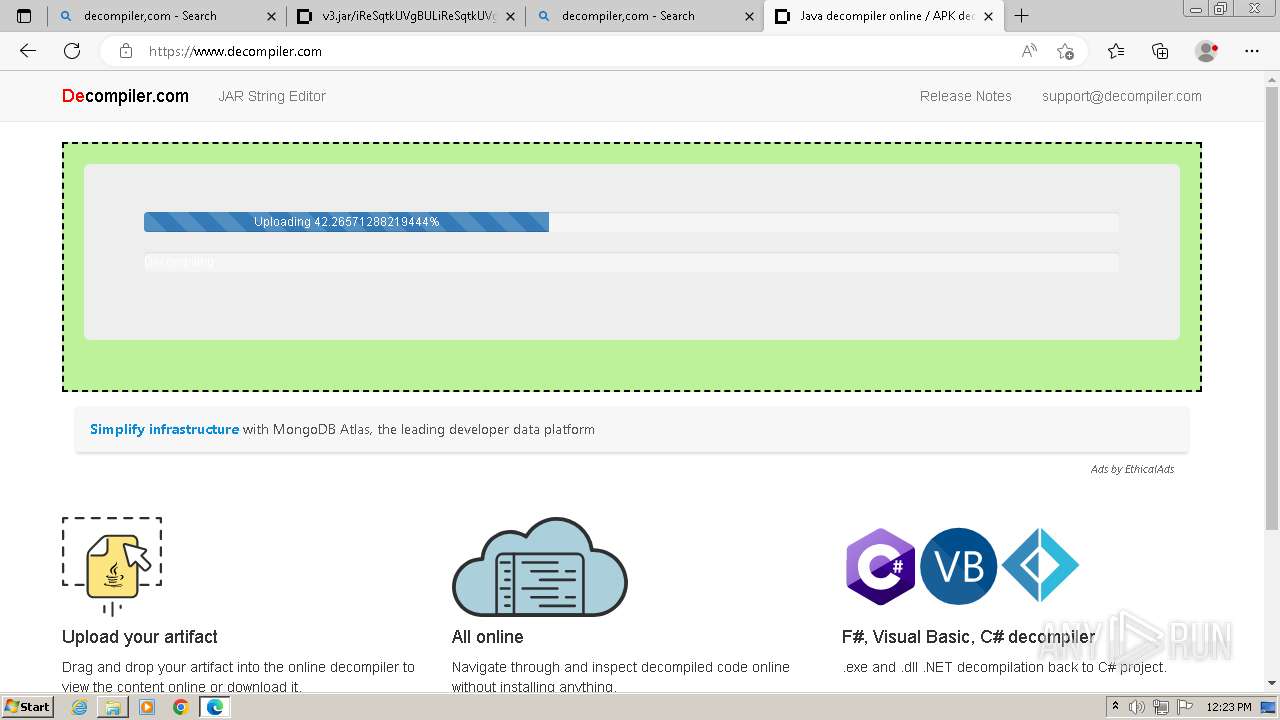Go back to previous page
Image resolution: width=1280 pixels, height=720 pixels.
pos(28,51)
